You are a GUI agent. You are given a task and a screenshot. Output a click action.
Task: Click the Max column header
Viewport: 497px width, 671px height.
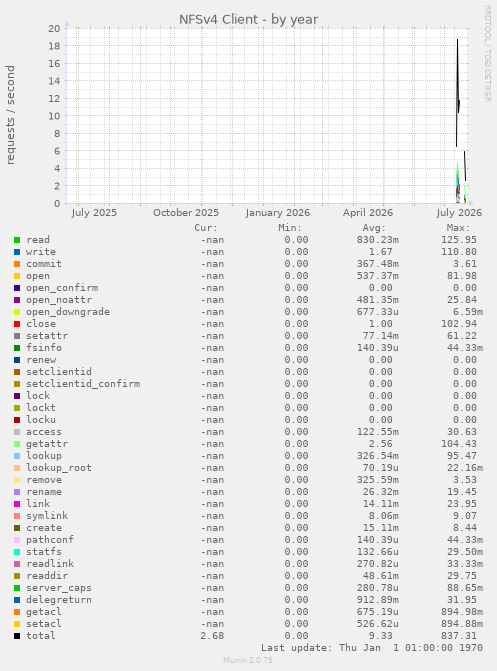tap(458, 228)
